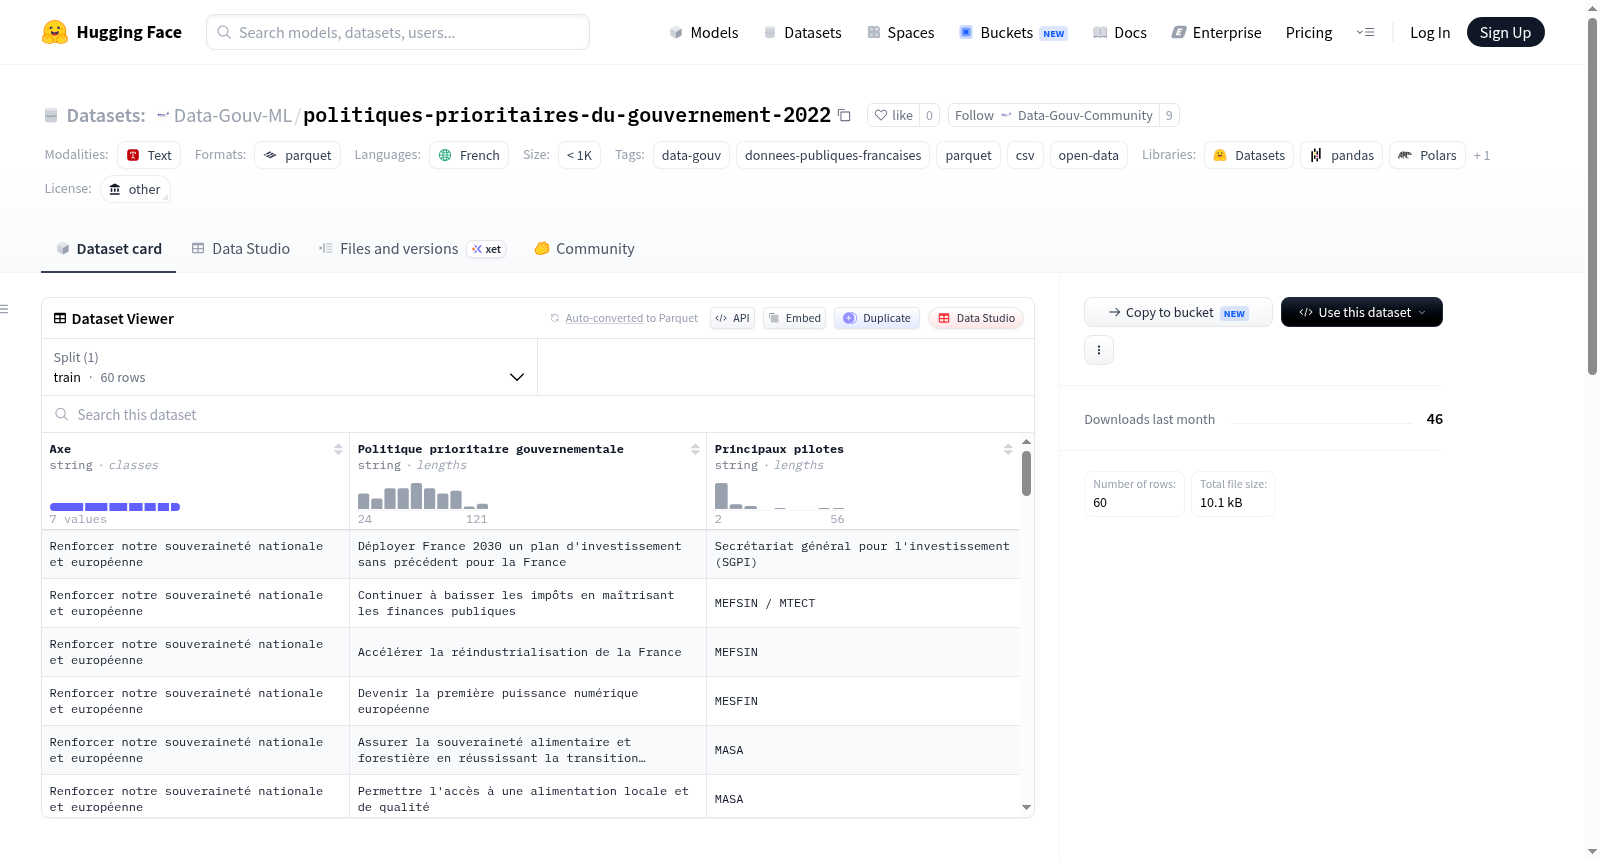Open the Pricing page
1600x861 pixels.
pos(1309,32)
